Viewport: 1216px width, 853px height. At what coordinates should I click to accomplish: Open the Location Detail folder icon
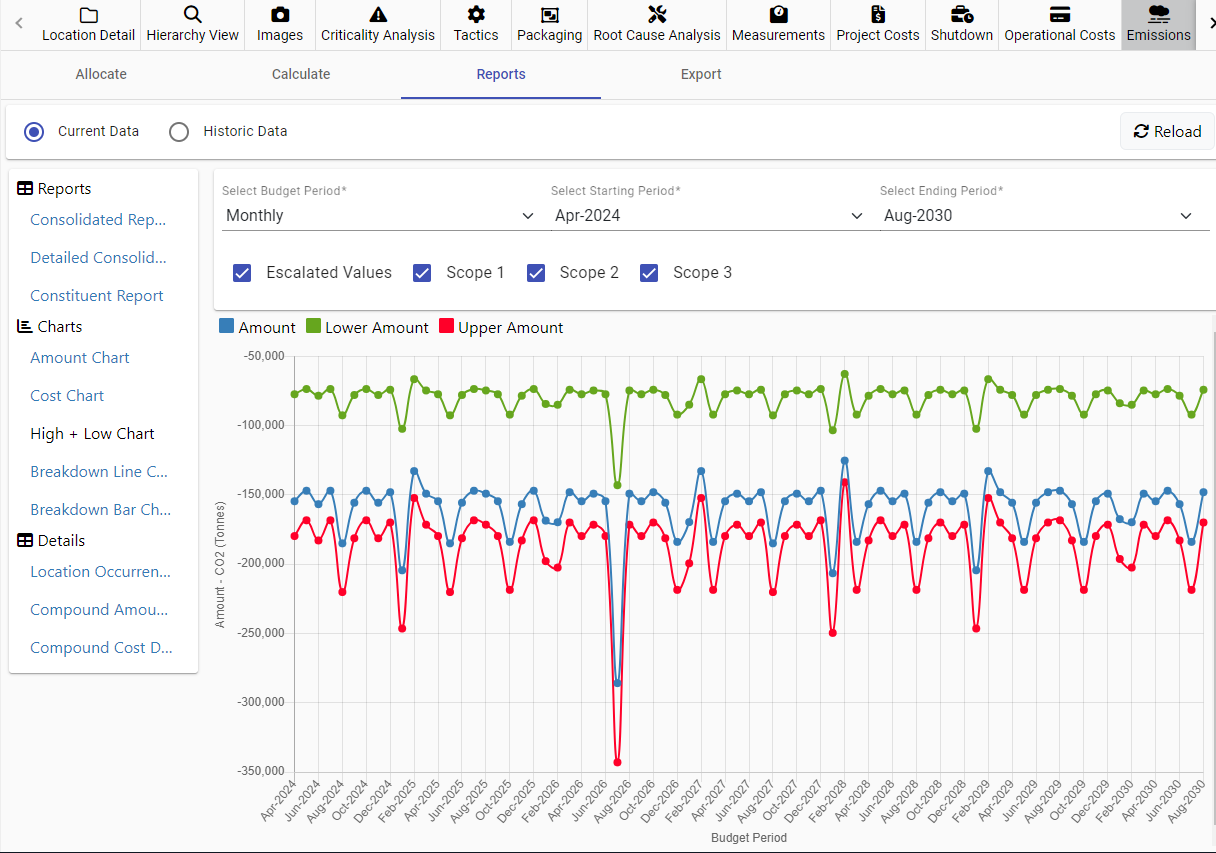(x=89, y=14)
